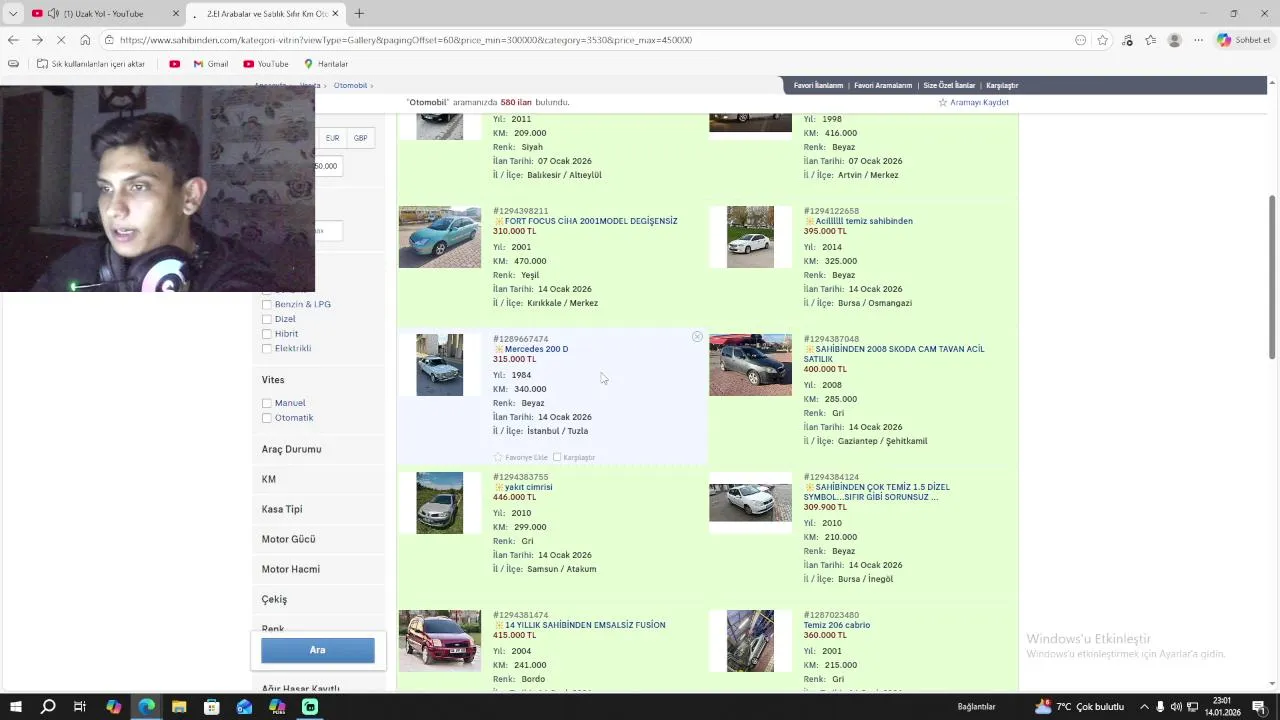The image size is (1280, 720).
Task: Open browser settings and more menu
Action: pyautogui.click(x=1198, y=40)
